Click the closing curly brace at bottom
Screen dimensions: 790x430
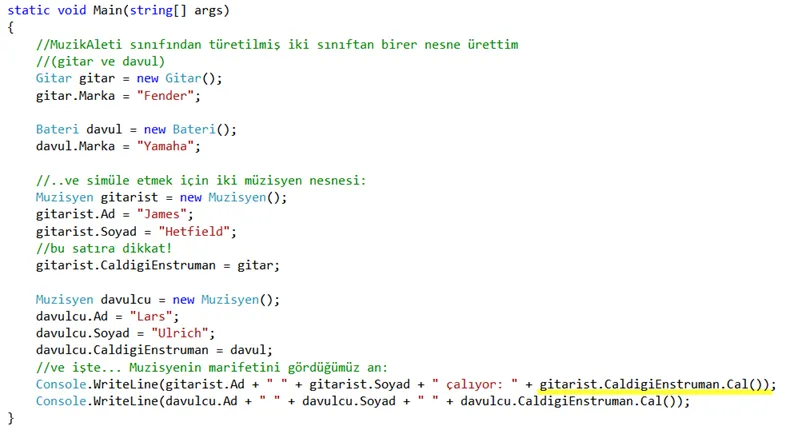(11, 418)
